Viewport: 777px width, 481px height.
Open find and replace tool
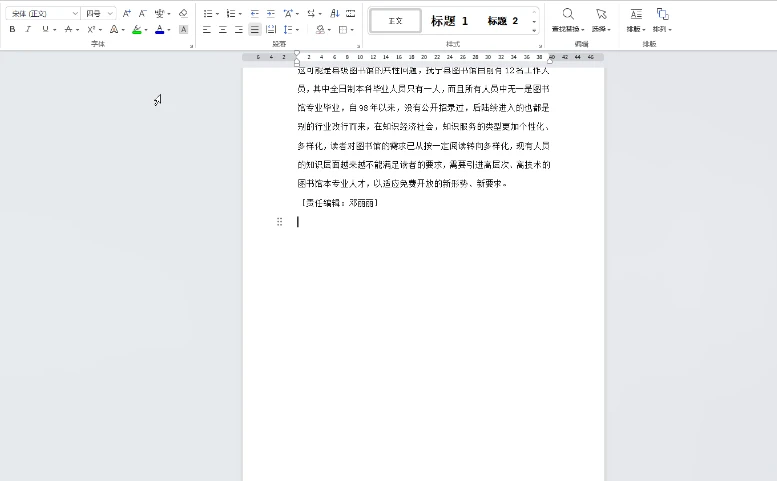click(568, 20)
